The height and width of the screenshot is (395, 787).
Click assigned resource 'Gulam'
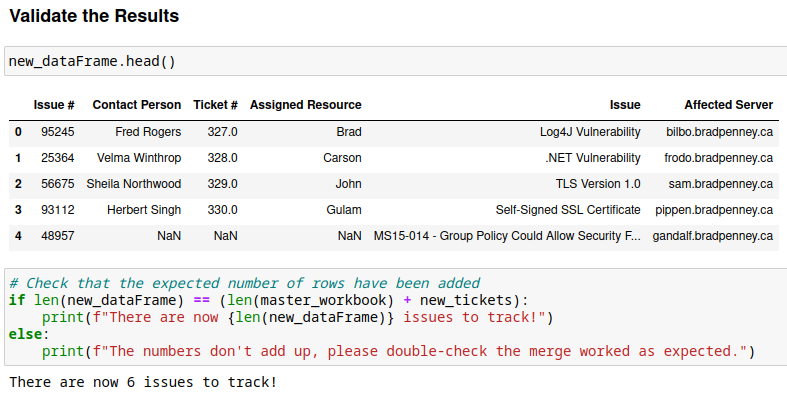pos(344,210)
